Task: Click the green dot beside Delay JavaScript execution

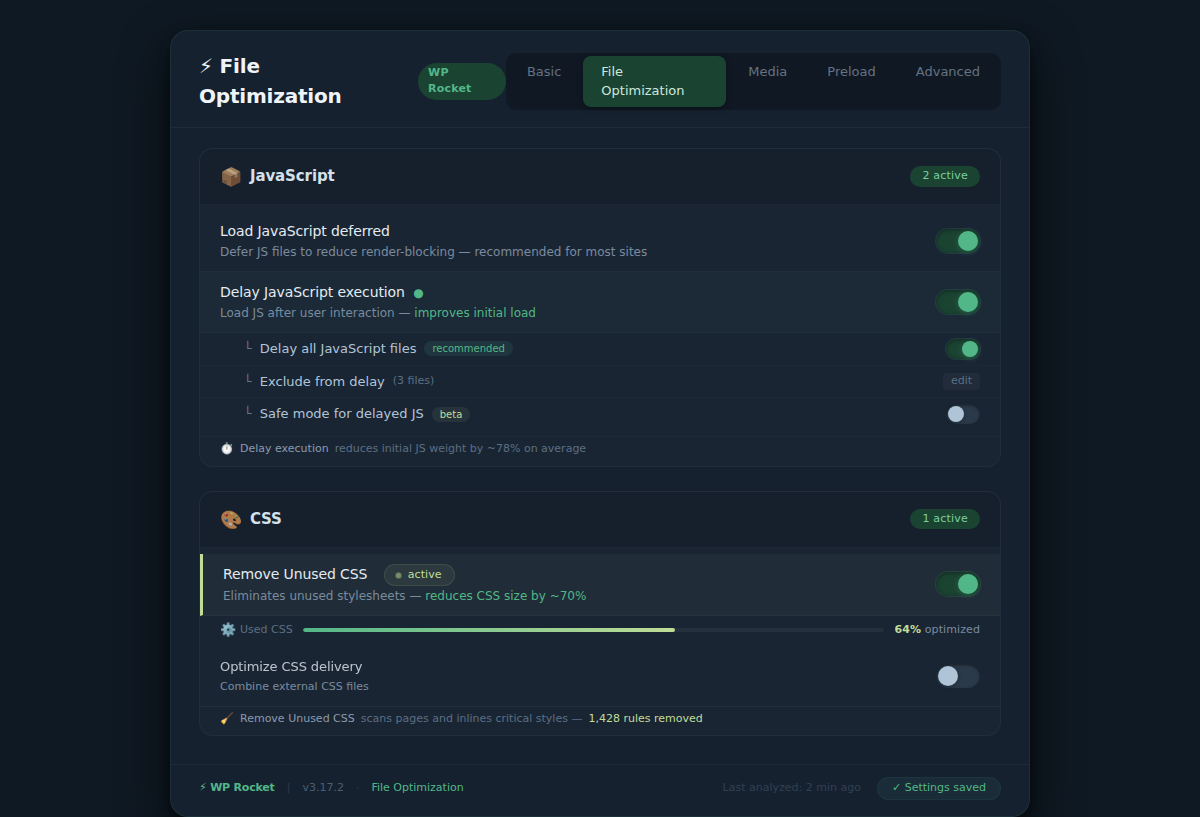Action: 418,293
